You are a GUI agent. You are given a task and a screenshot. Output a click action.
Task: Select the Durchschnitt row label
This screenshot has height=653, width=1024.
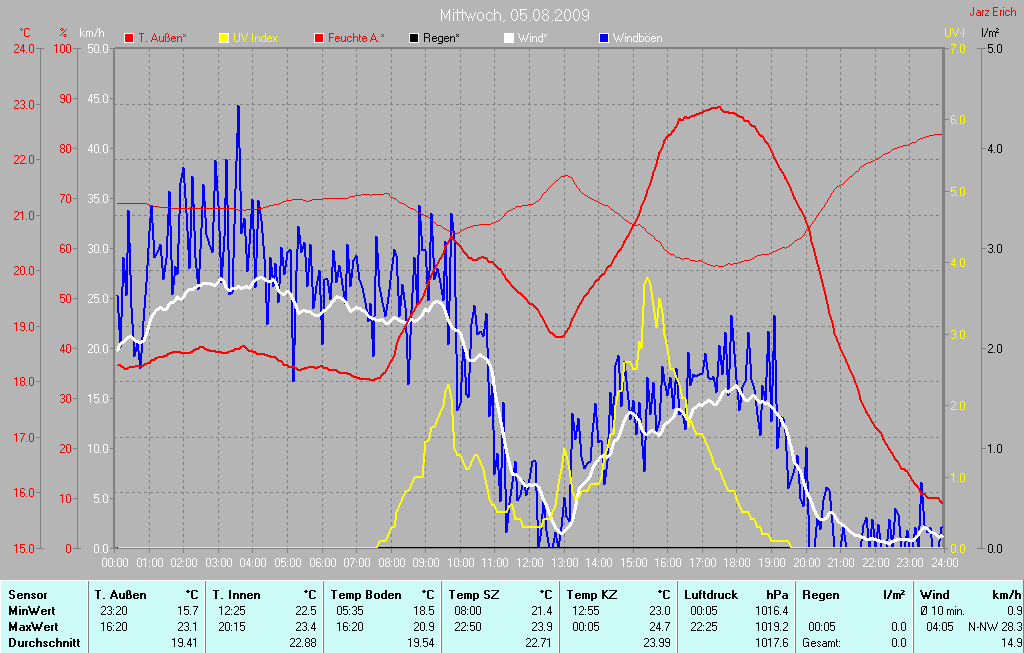(x=44, y=643)
